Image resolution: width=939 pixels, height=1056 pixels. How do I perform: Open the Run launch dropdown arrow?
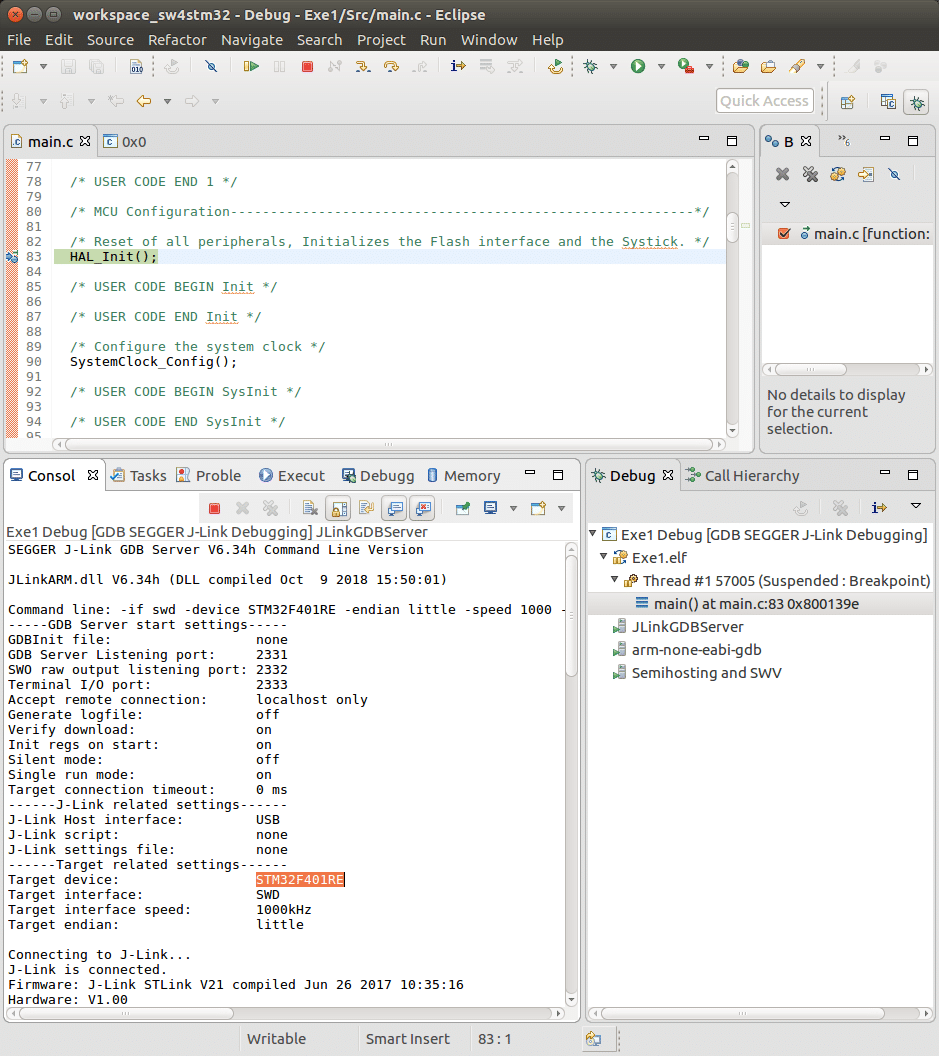662,67
